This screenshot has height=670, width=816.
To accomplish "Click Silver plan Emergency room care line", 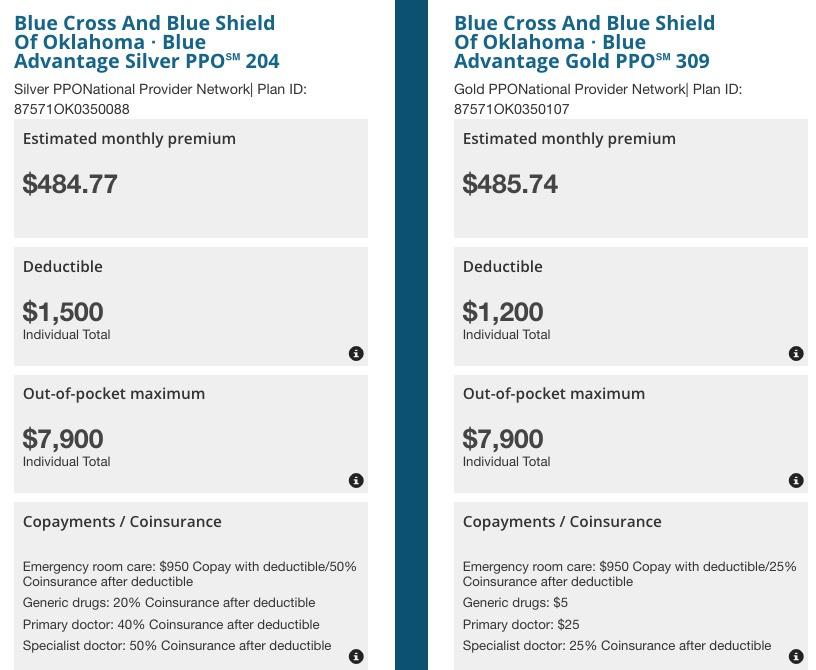I will (189, 574).
